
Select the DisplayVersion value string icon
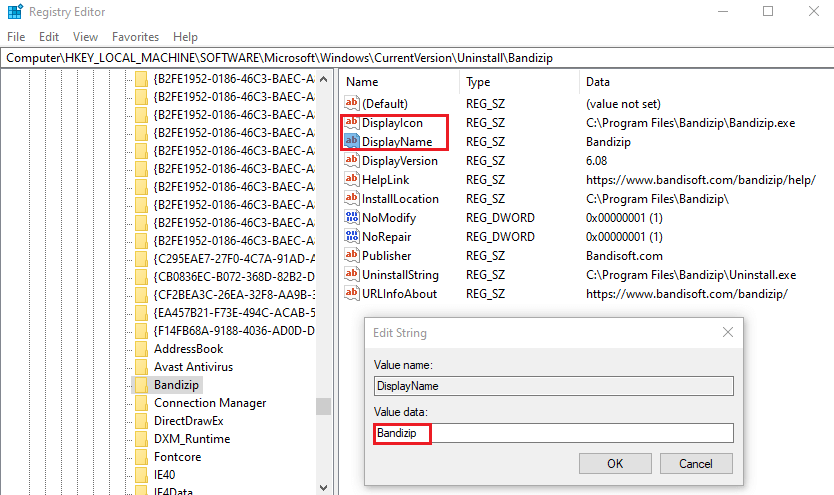point(352,160)
